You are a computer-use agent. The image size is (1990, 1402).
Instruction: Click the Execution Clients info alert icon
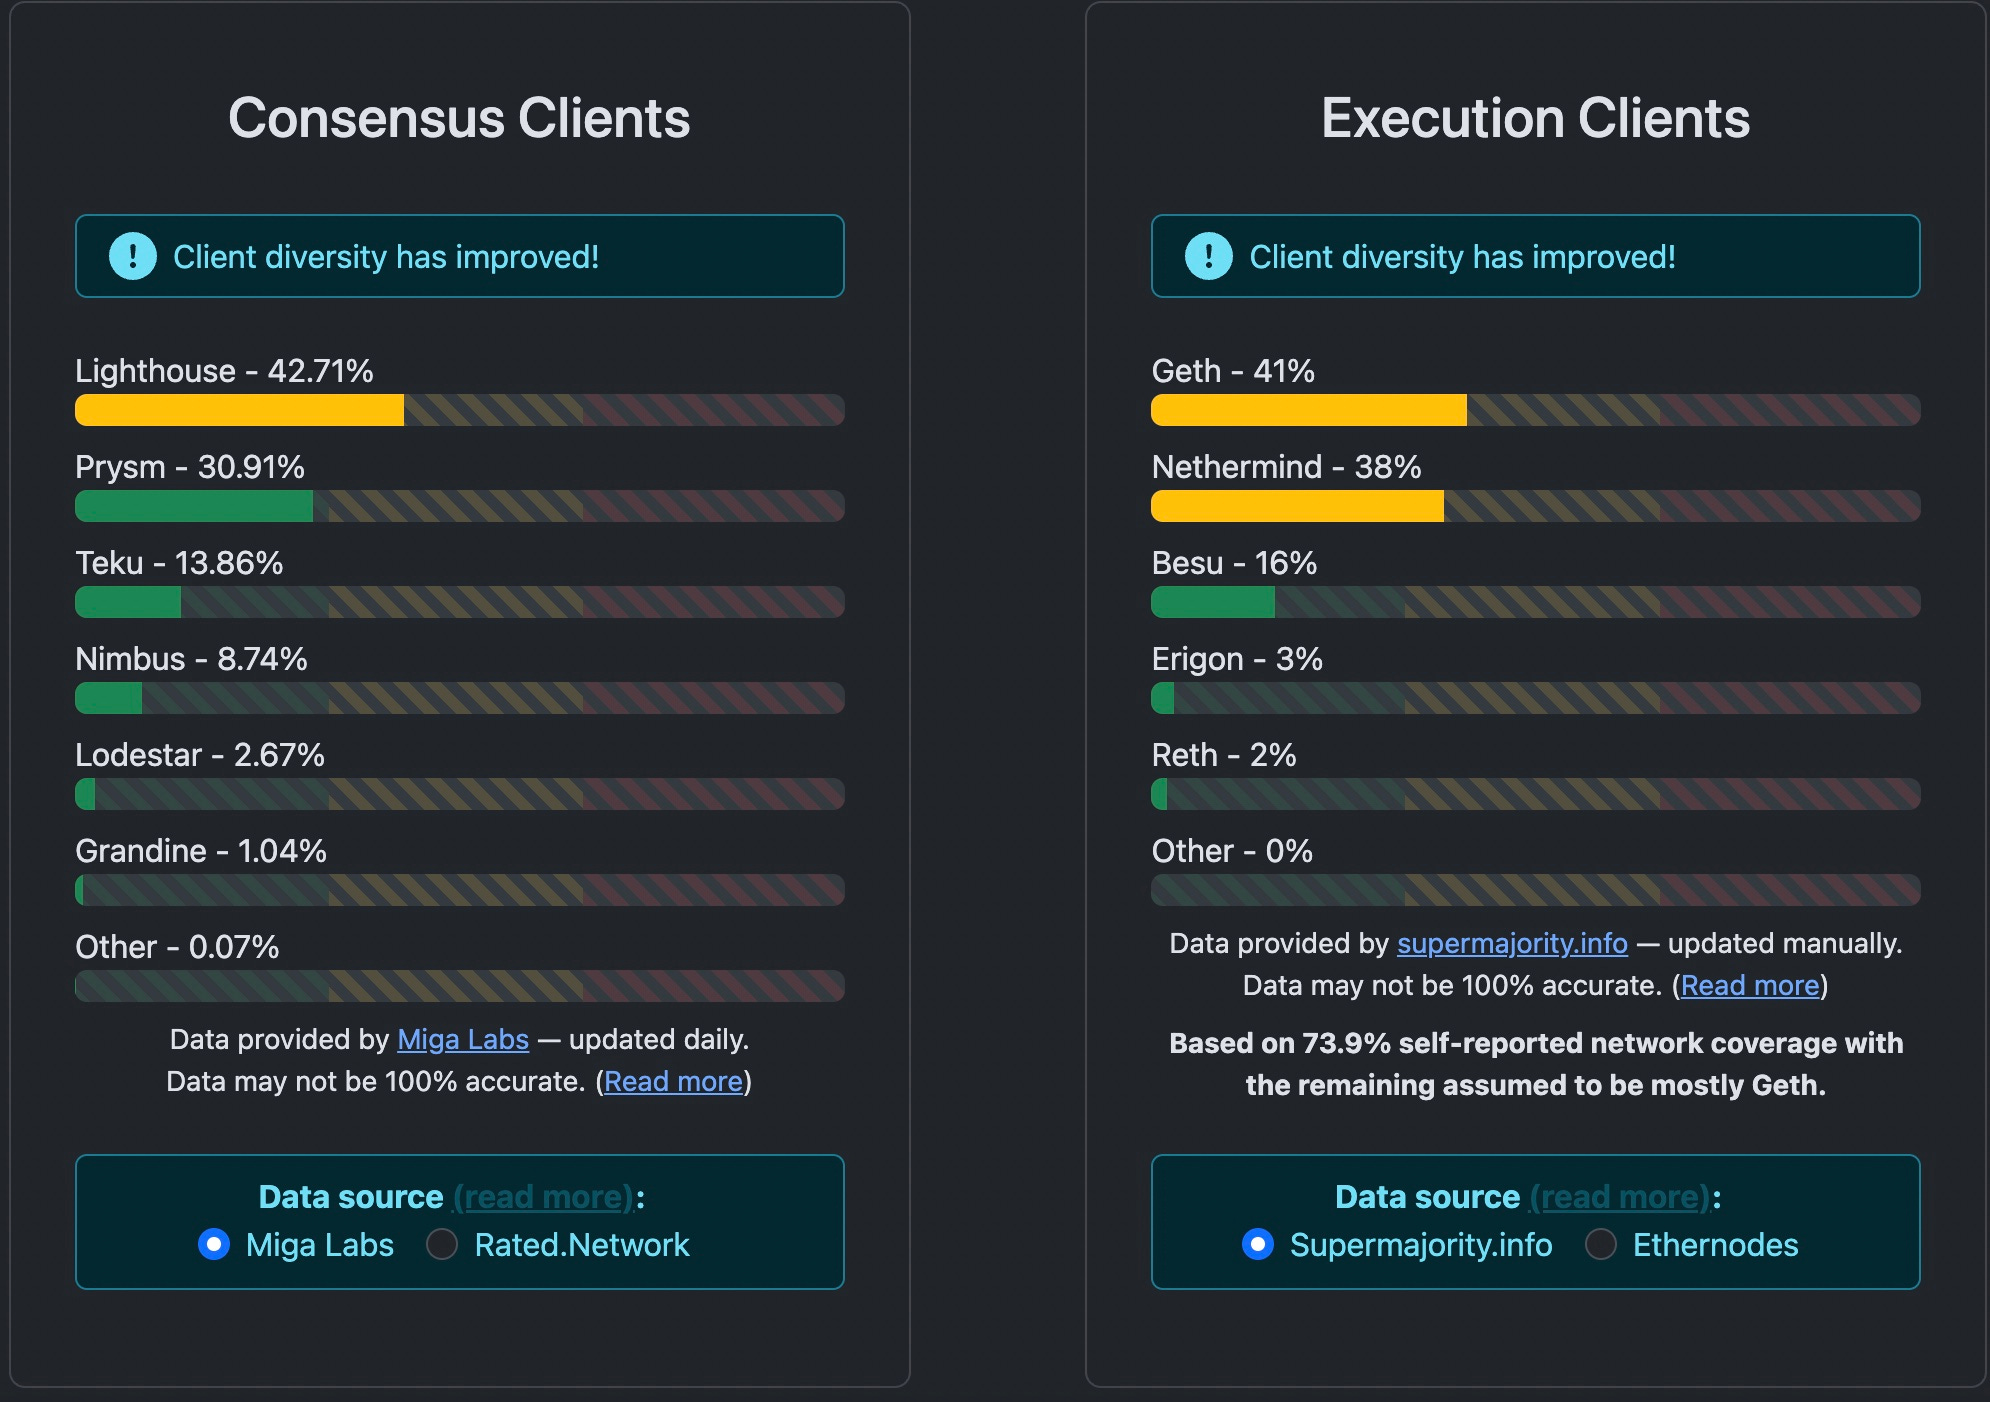pos(1208,256)
